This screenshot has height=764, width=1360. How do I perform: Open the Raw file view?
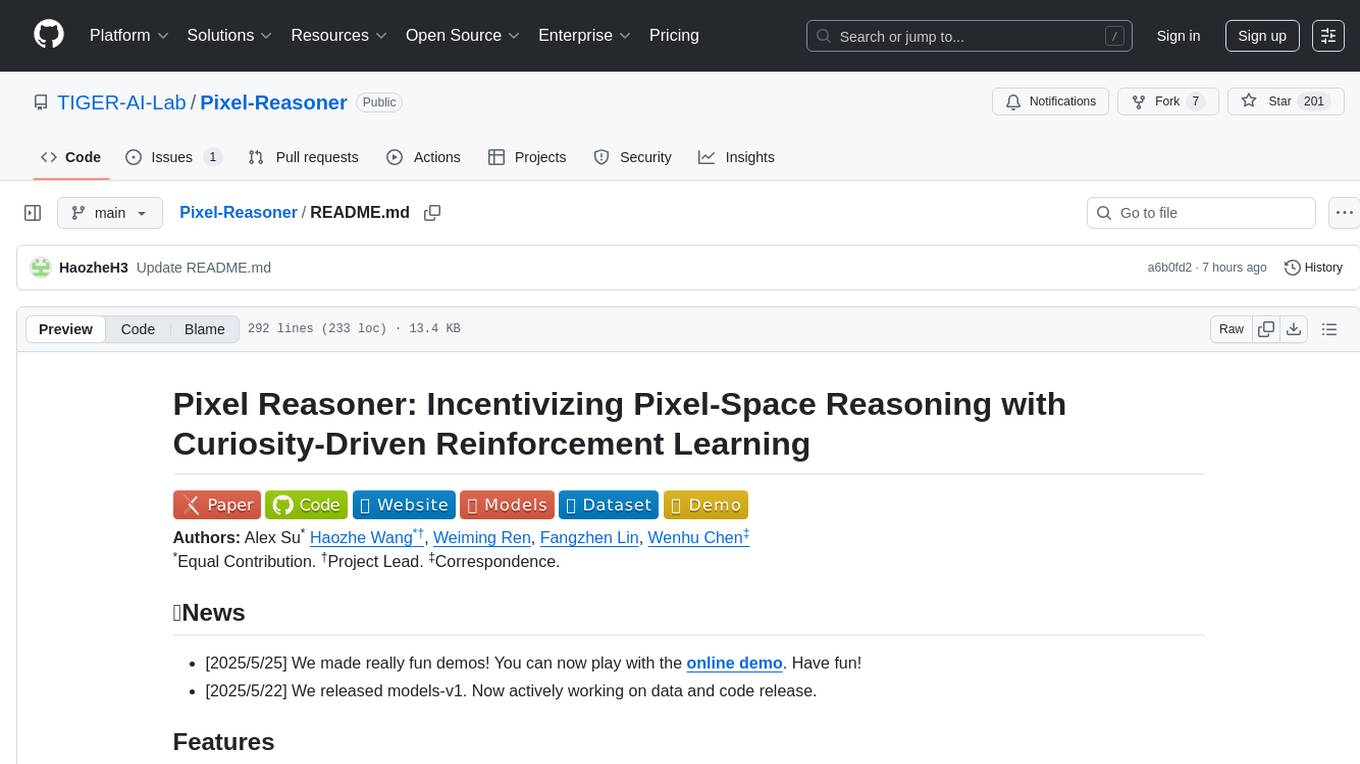pyautogui.click(x=1231, y=329)
